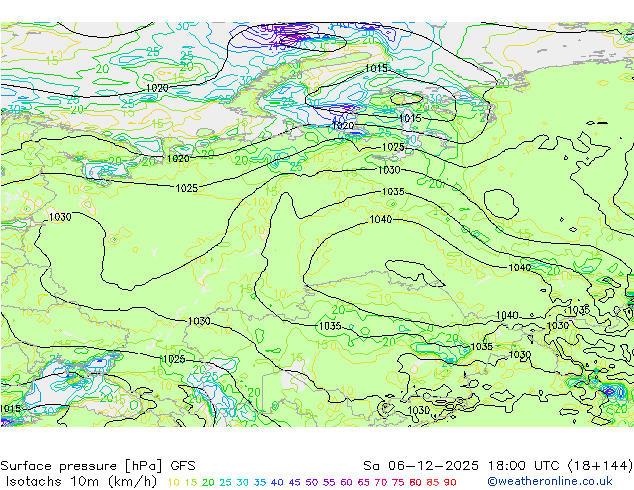This screenshot has height=490, width=634.
Task: Click the purple 50 value in the isotach legend
Action: click(x=312, y=482)
